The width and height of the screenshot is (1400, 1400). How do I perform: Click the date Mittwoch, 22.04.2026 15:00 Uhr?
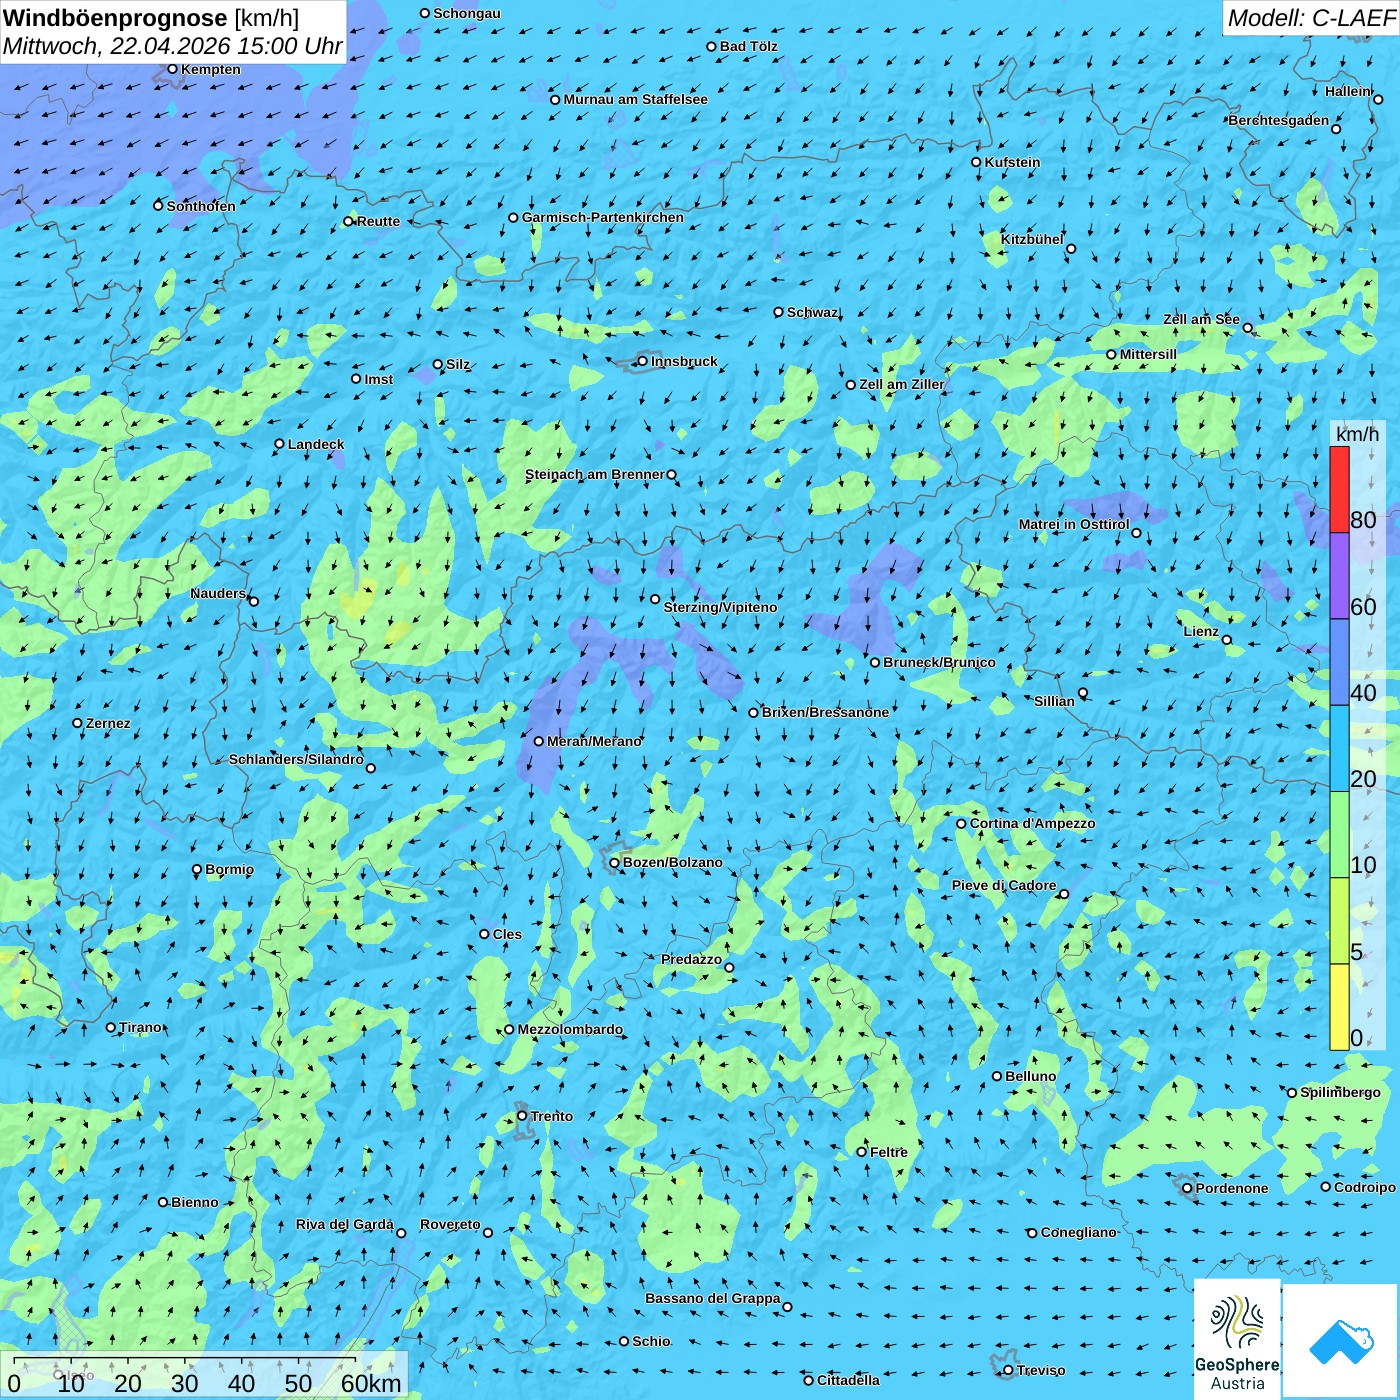(172, 46)
